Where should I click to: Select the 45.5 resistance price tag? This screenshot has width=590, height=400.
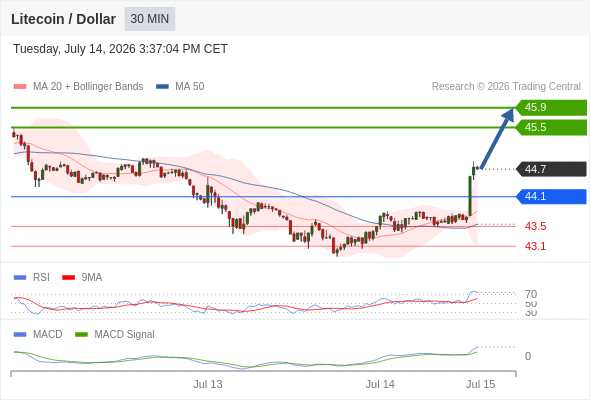(x=551, y=128)
